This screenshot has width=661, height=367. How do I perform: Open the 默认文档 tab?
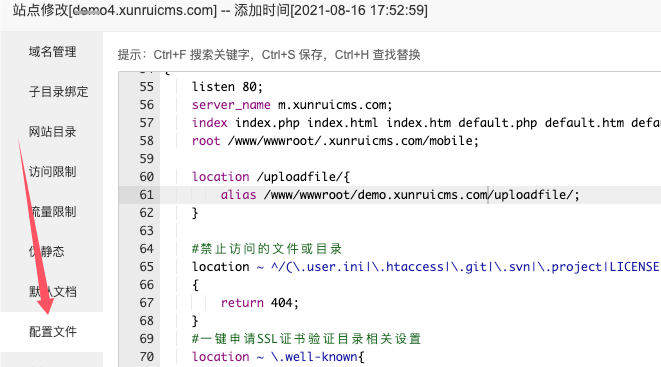click(x=52, y=292)
